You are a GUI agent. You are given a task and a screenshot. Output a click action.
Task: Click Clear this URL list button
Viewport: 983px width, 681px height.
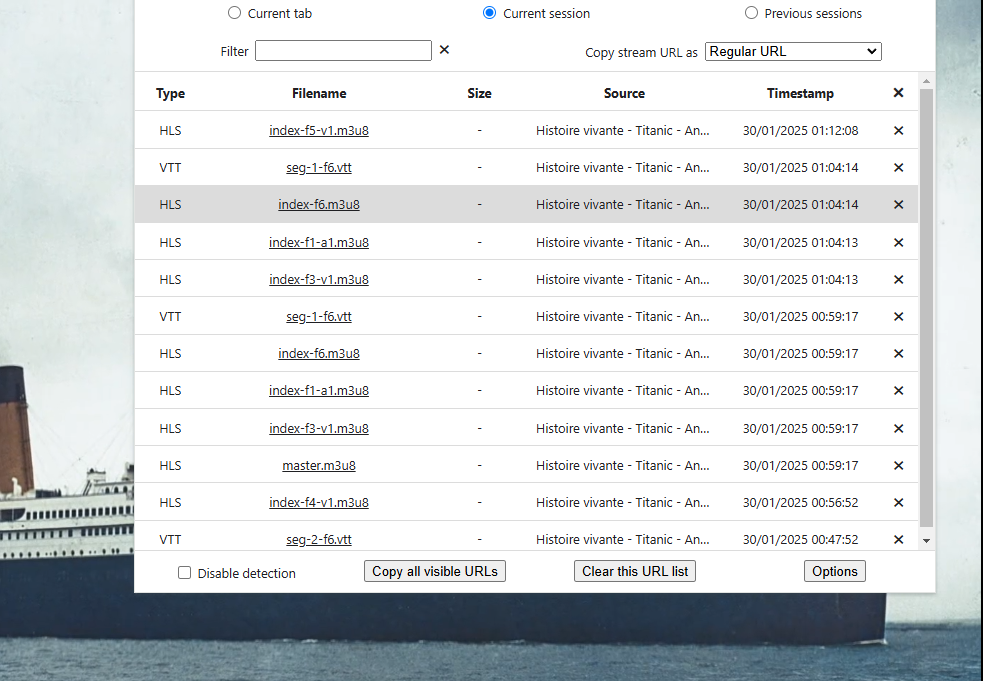pos(635,571)
